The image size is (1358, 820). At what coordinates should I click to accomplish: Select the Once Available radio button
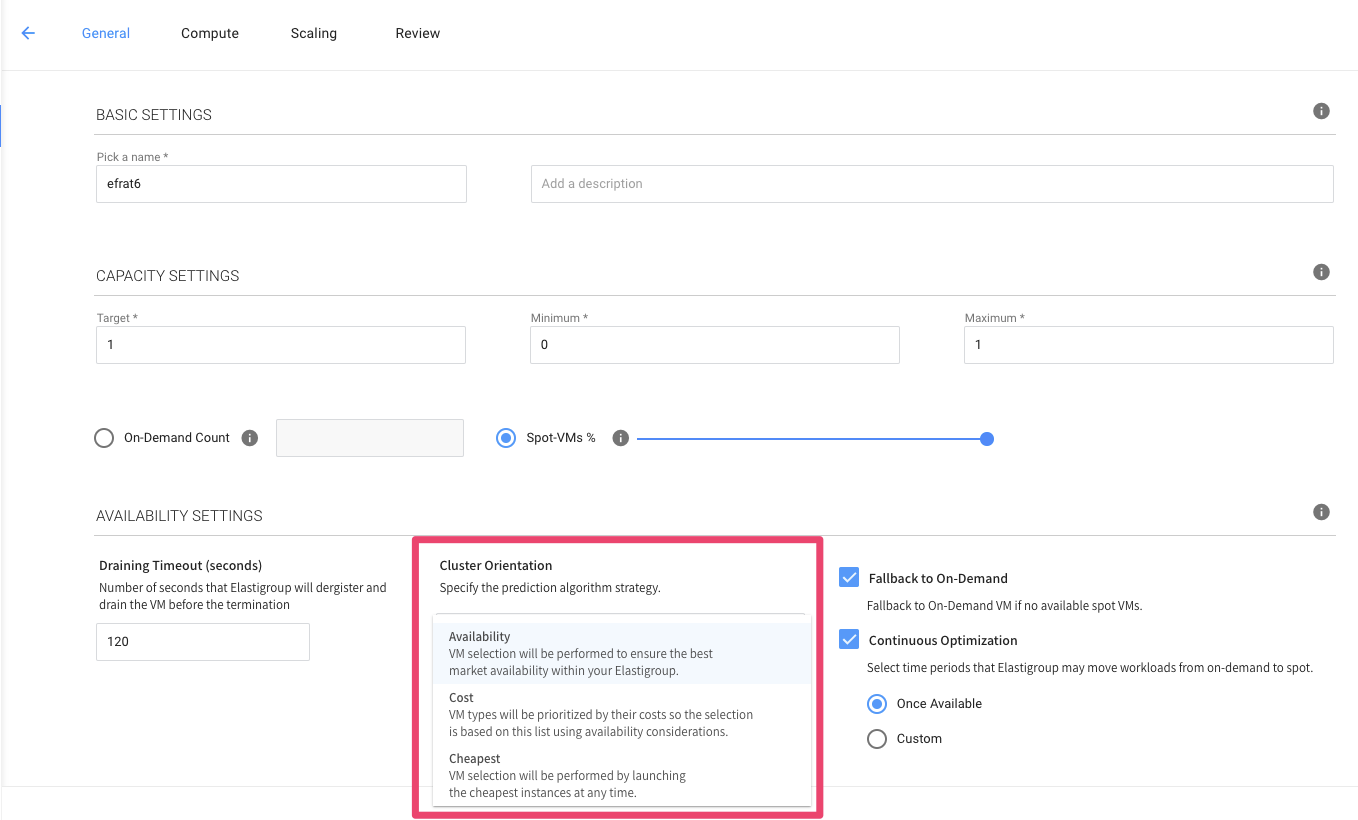click(877, 704)
